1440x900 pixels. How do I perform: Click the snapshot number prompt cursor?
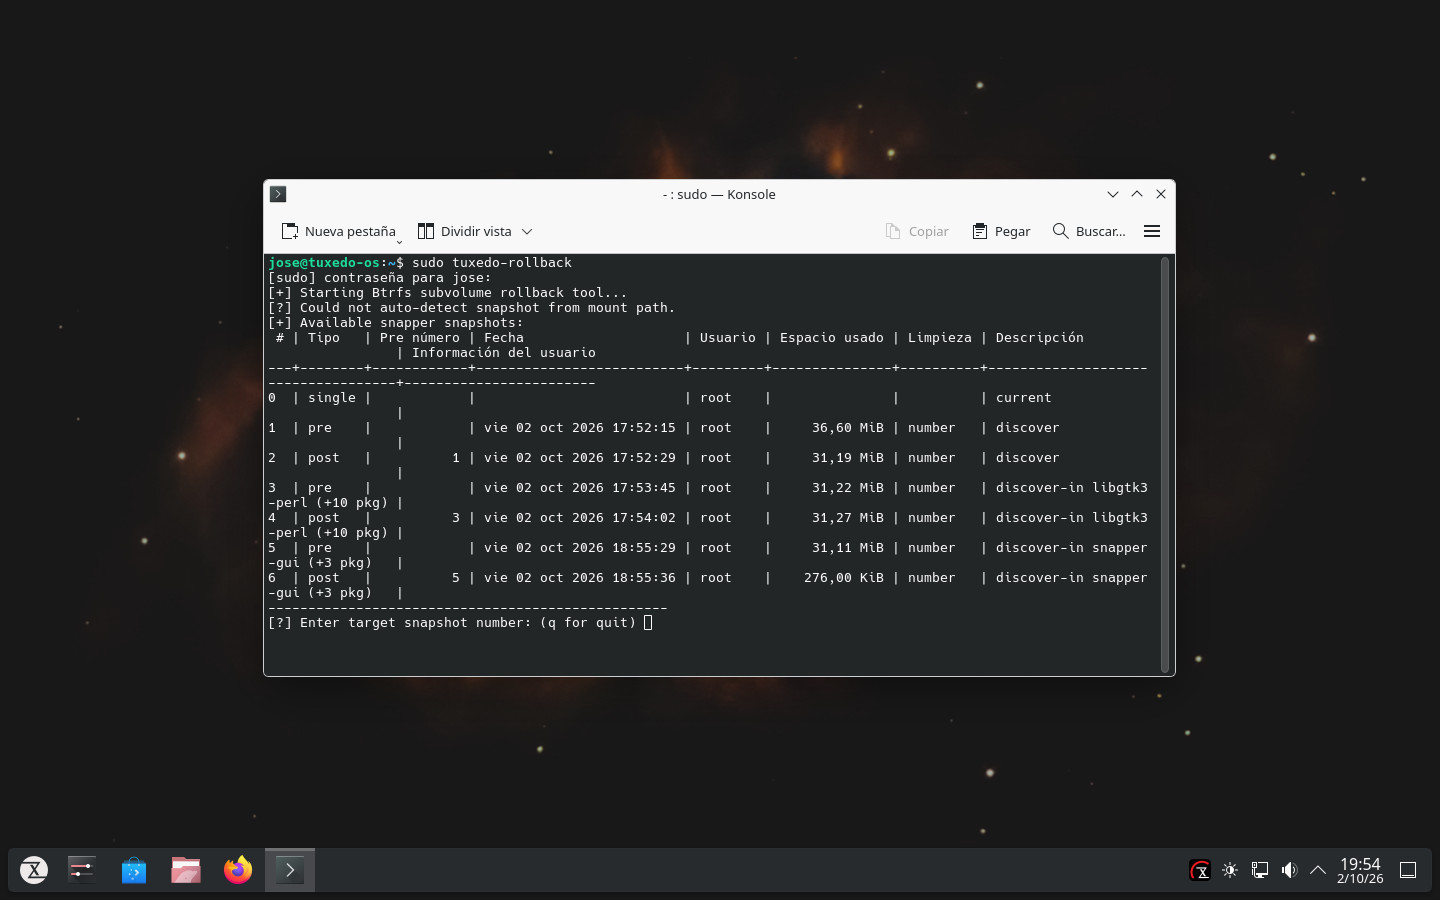pos(648,623)
